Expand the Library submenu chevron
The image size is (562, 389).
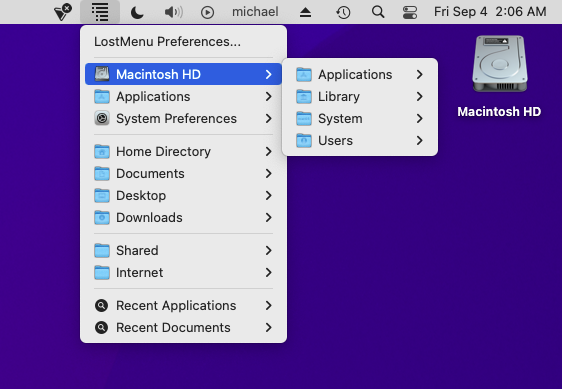tap(420, 96)
